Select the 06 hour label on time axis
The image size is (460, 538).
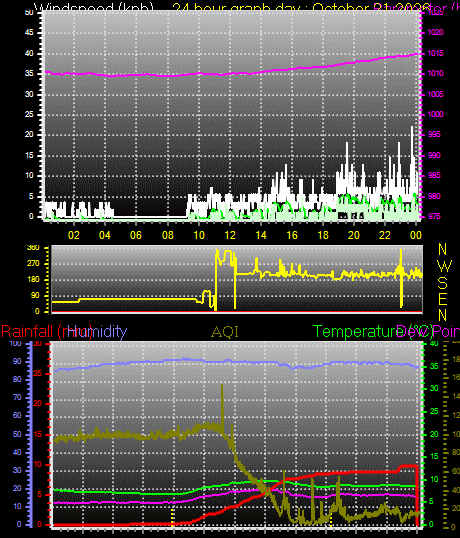(x=136, y=235)
